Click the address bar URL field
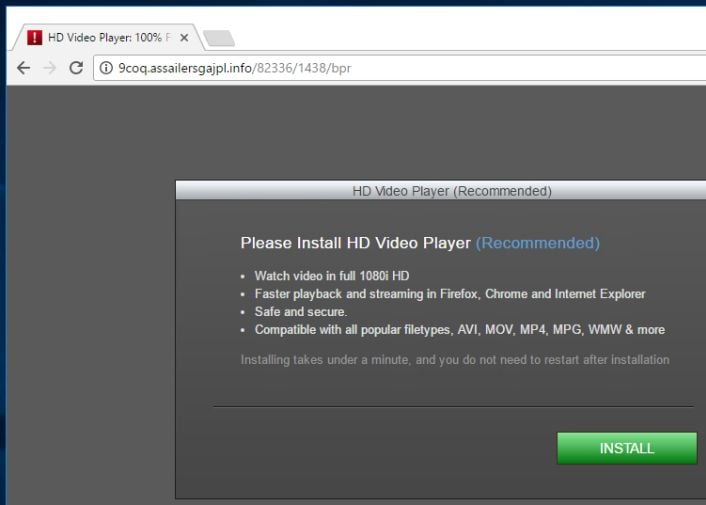Screen dimensions: 706x505 [x=400, y=68]
